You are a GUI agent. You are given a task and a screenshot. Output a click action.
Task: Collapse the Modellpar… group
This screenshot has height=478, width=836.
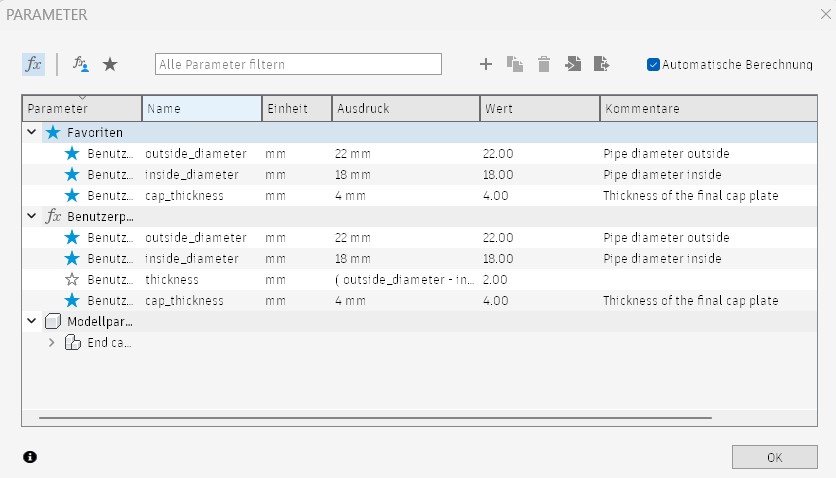point(31,321)
